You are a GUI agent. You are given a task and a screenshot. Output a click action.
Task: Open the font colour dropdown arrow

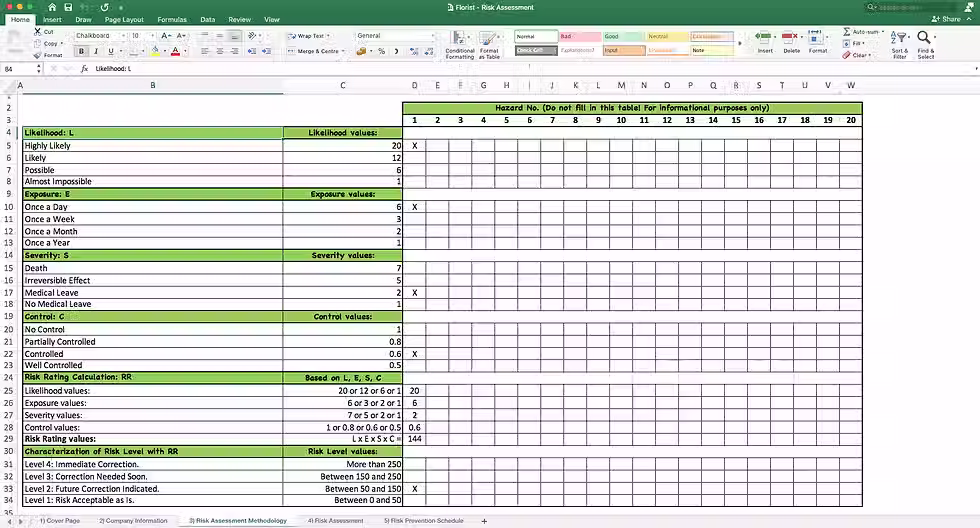click(185, 51)
